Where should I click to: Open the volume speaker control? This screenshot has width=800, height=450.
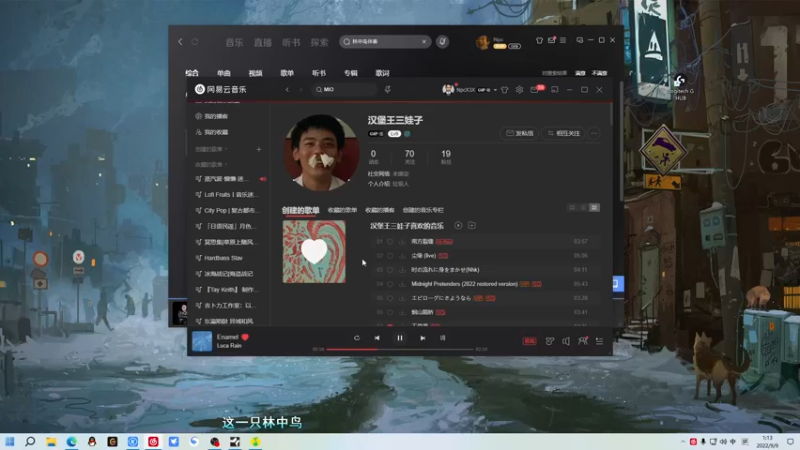tap(566, 341)
